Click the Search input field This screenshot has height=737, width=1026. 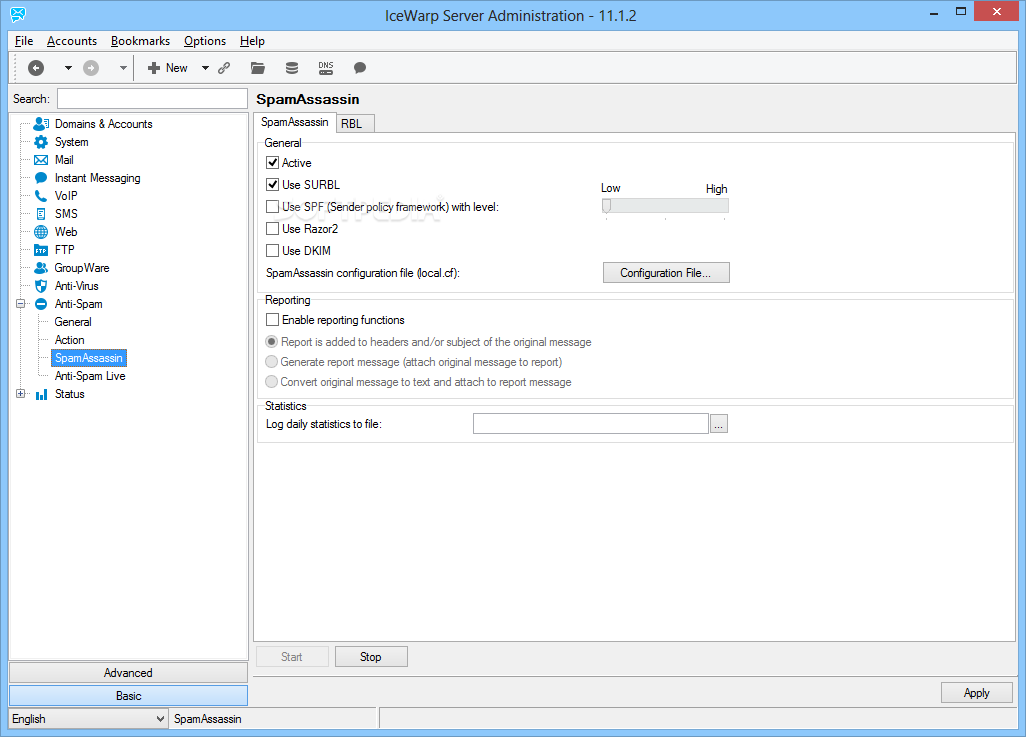152,99
